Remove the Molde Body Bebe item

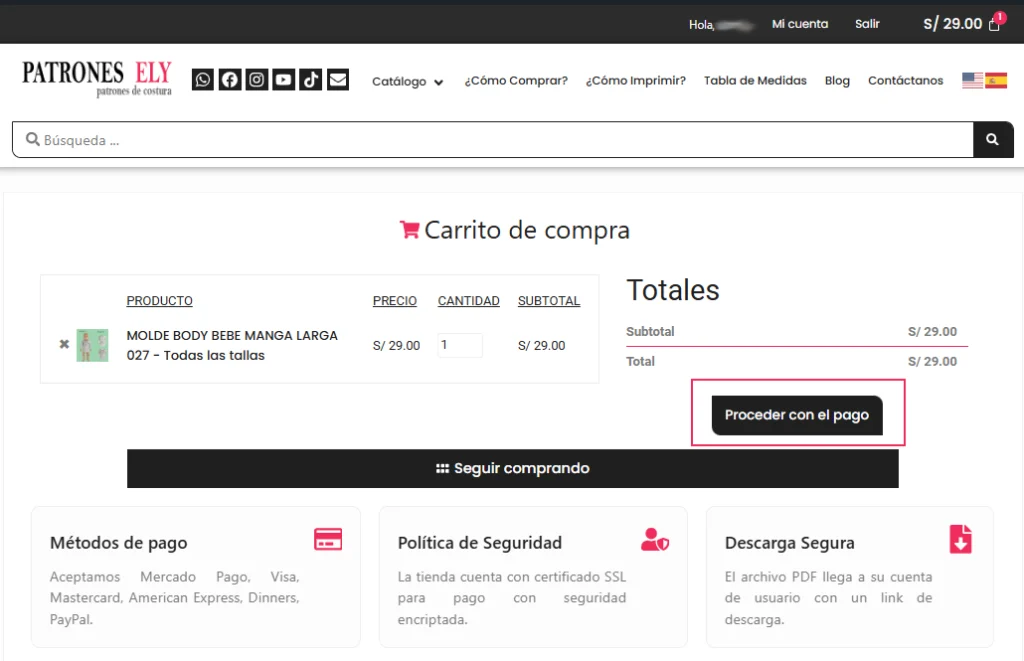click(64, 344)
